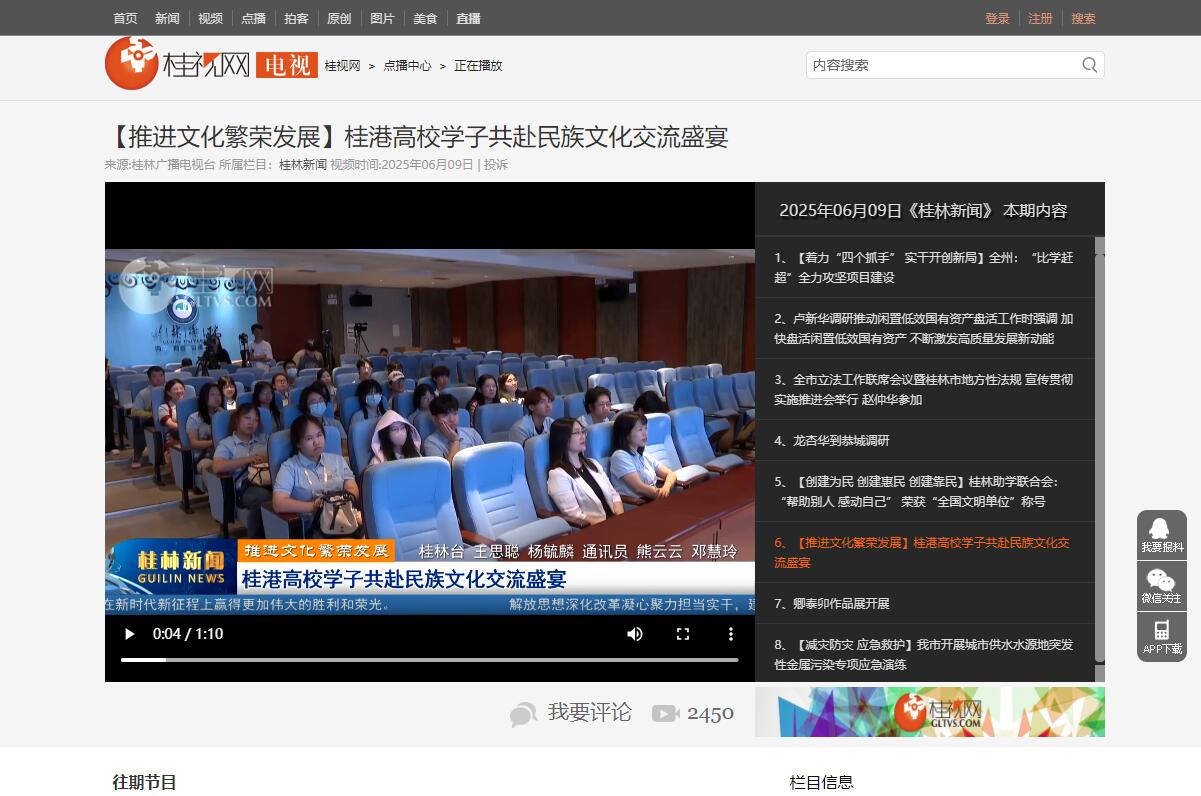The width and height of the screenshot is (1201, 796).
Task: Click the 桂视网 logo icon
Action: coord(132,63)
